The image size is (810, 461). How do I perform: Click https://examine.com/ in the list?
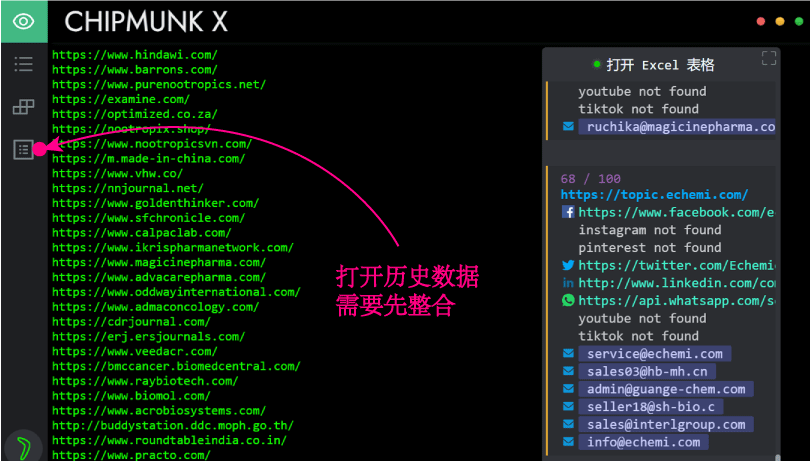tap(121, 99)
